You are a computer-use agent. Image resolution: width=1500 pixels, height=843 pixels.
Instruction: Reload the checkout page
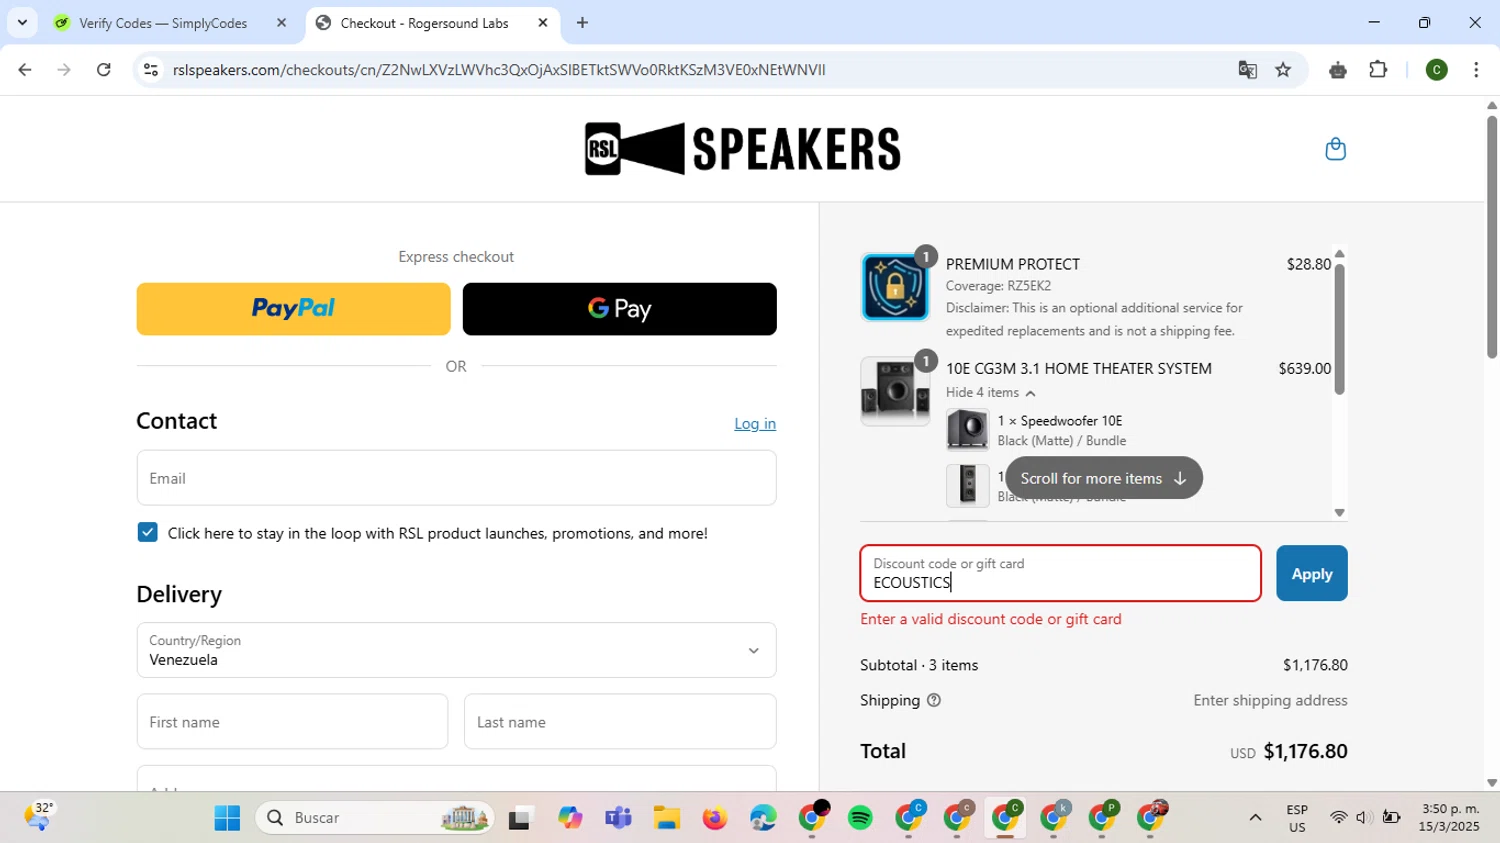(x=104, y=70)
